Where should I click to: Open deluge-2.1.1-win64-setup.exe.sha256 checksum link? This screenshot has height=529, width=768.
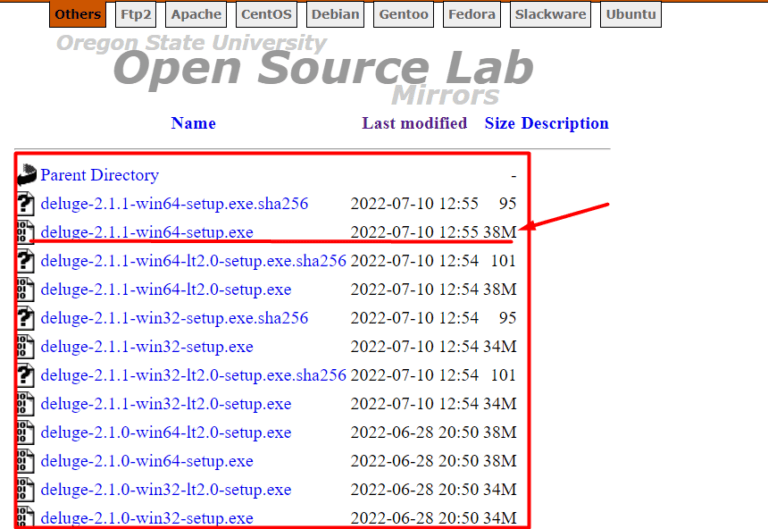click(x=174, y=203)
